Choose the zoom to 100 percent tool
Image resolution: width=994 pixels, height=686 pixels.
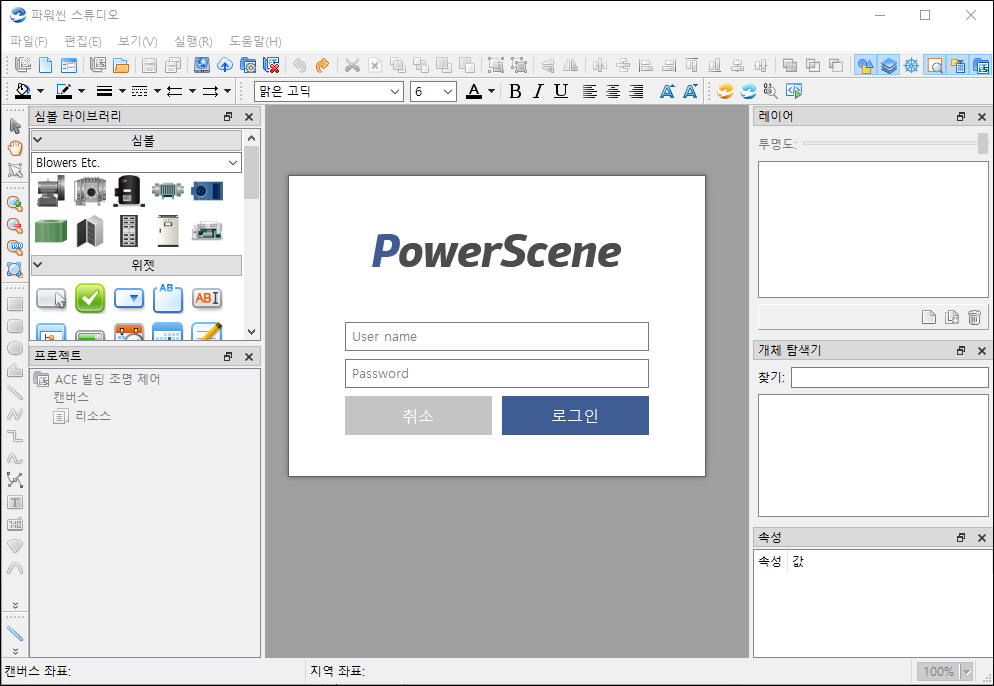point(15,247)
